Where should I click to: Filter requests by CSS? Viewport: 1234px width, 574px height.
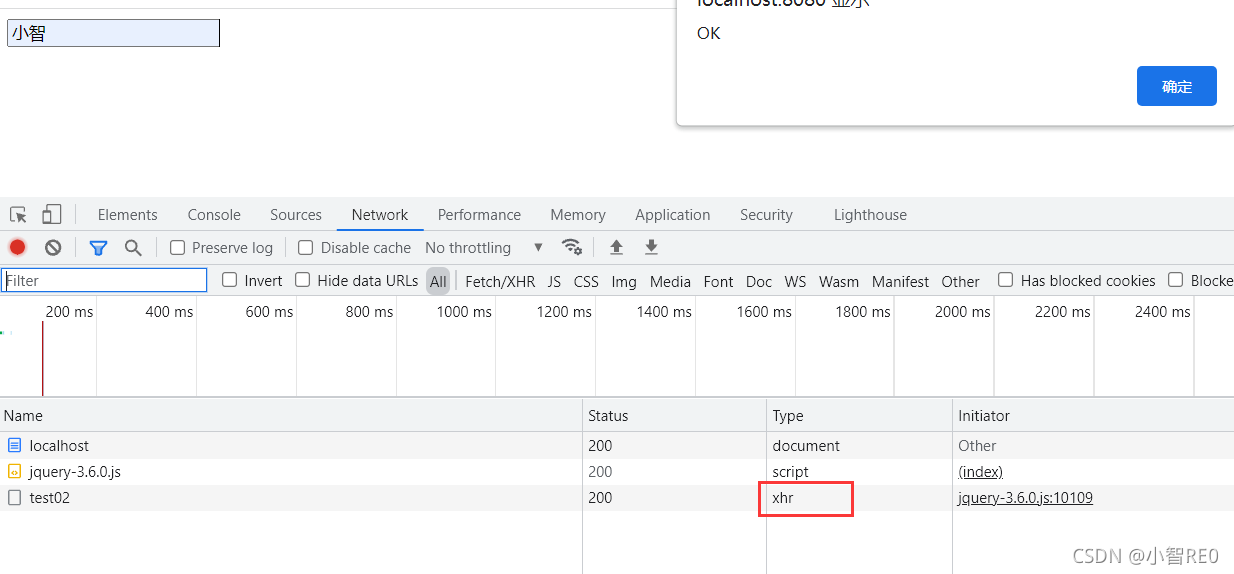pyautogui.click(x=586, y=282)
